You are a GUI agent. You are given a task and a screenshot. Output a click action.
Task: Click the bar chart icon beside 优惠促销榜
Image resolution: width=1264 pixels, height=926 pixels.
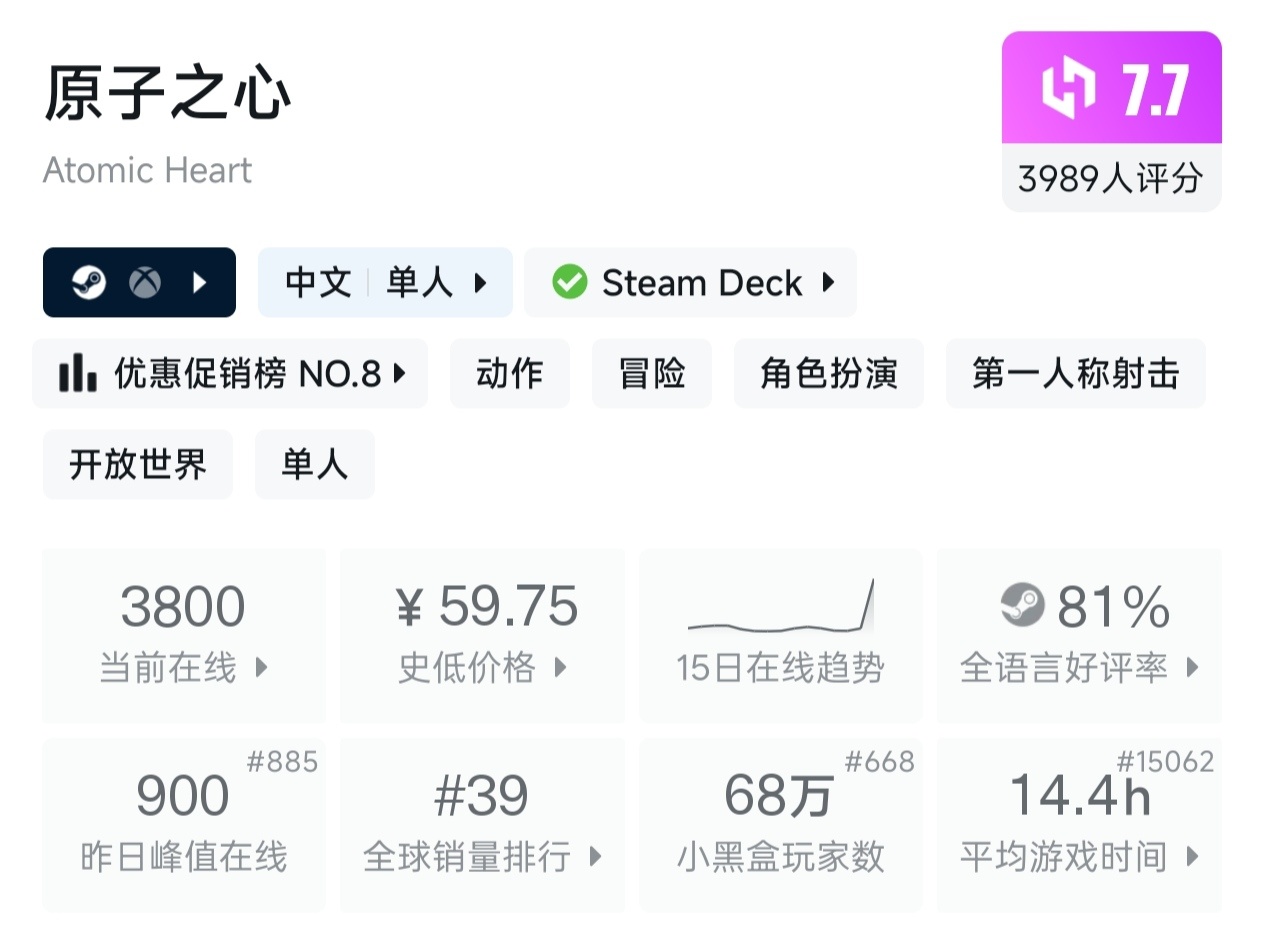point(78,374)
